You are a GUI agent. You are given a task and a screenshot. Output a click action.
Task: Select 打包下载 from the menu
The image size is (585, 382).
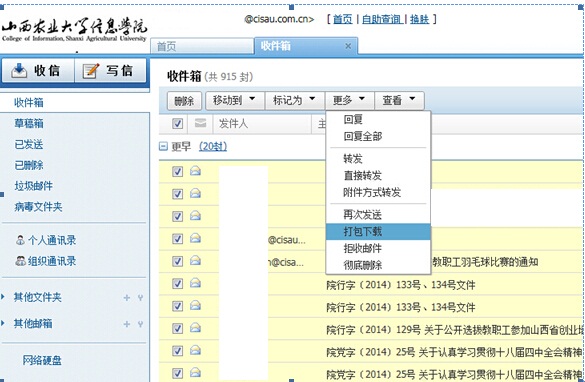pyautogui.click(x=378, y=231)
